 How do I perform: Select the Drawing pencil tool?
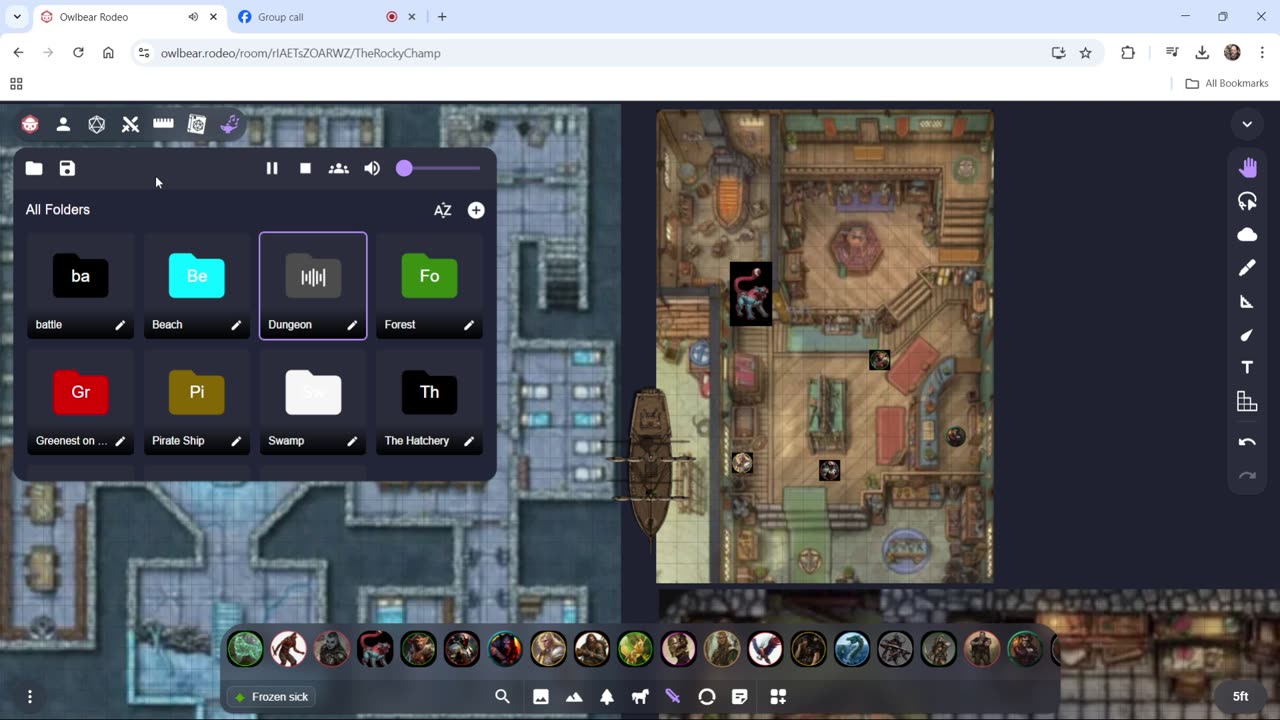point(1247,268)
